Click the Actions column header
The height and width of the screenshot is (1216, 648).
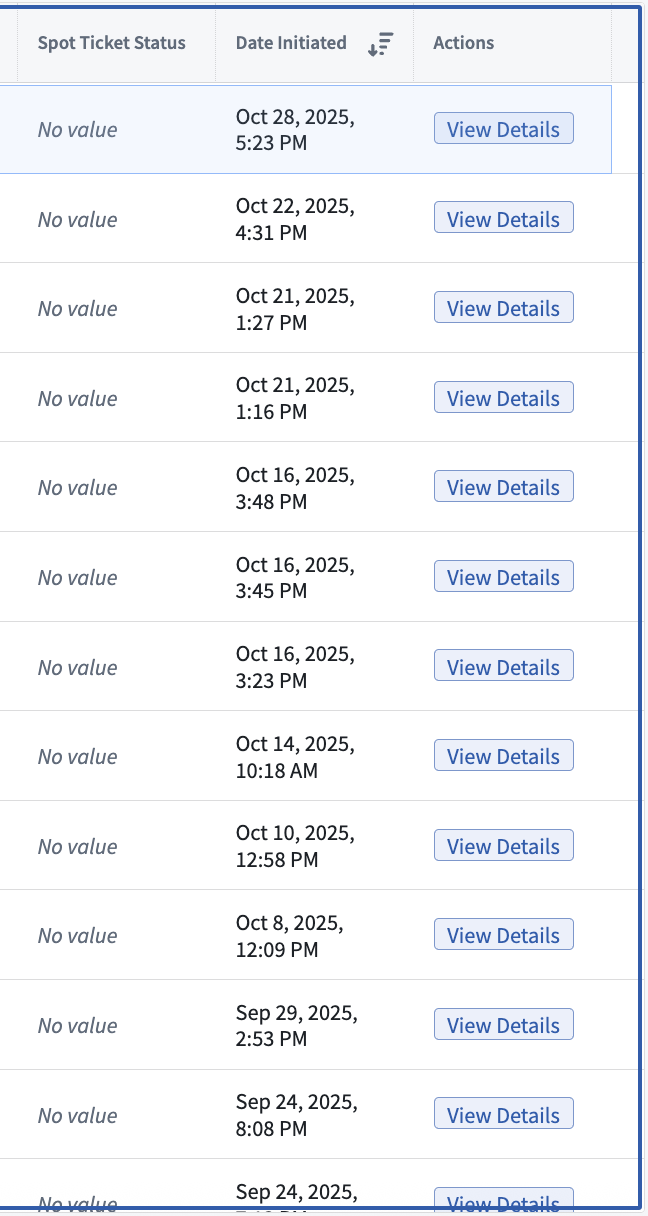coord(463,43)
